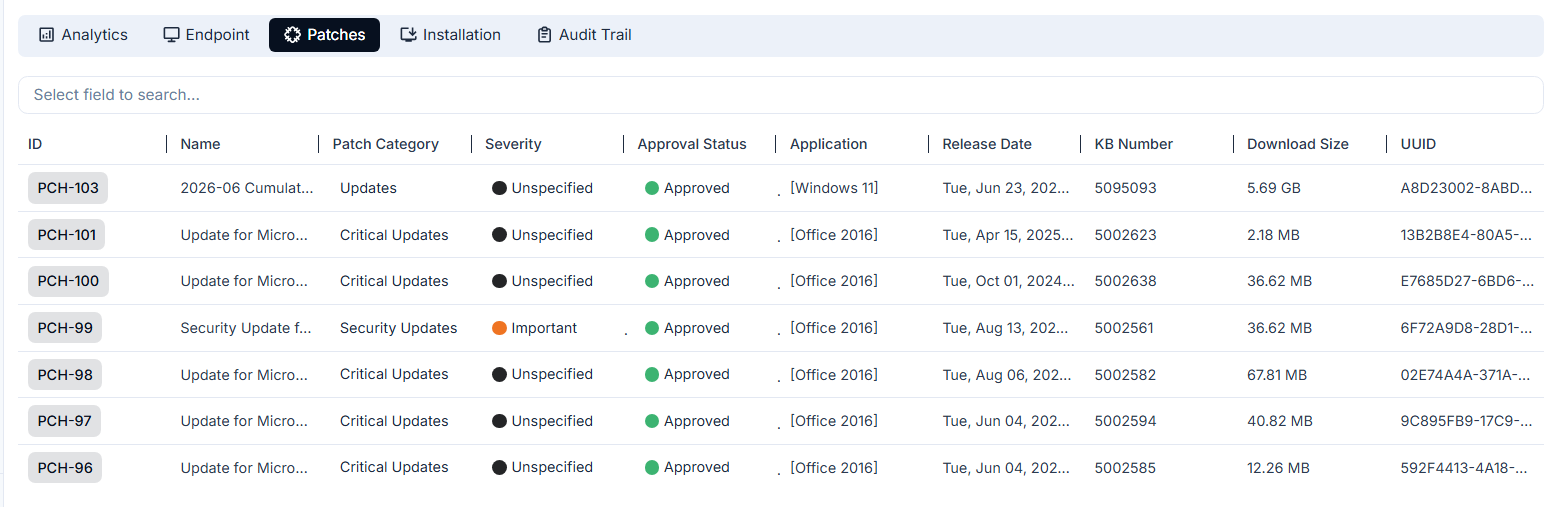Click Security Updates category cell
Screen dimensions: 1547x507
coord(398,328)
